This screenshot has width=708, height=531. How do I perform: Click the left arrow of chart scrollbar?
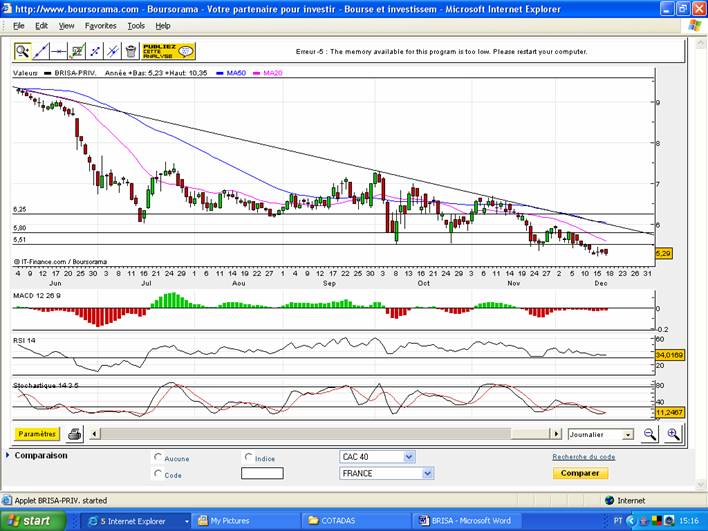(x=94, y=434)
